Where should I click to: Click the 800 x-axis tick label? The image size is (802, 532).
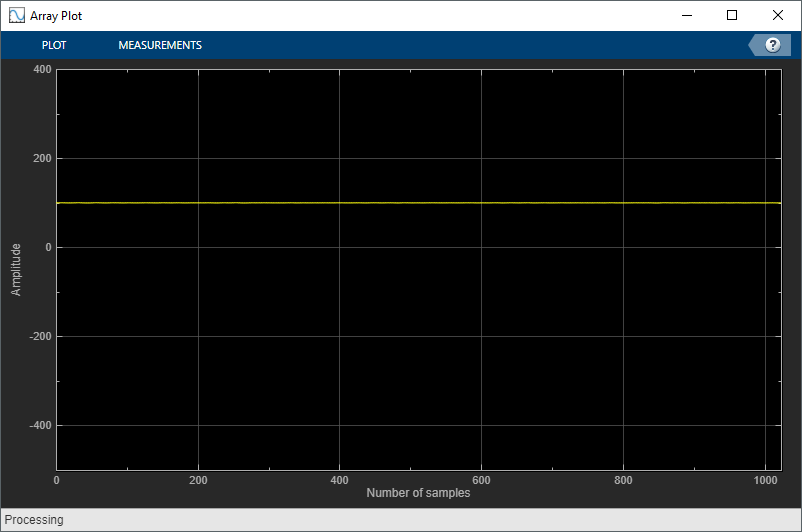coord(623,480)
